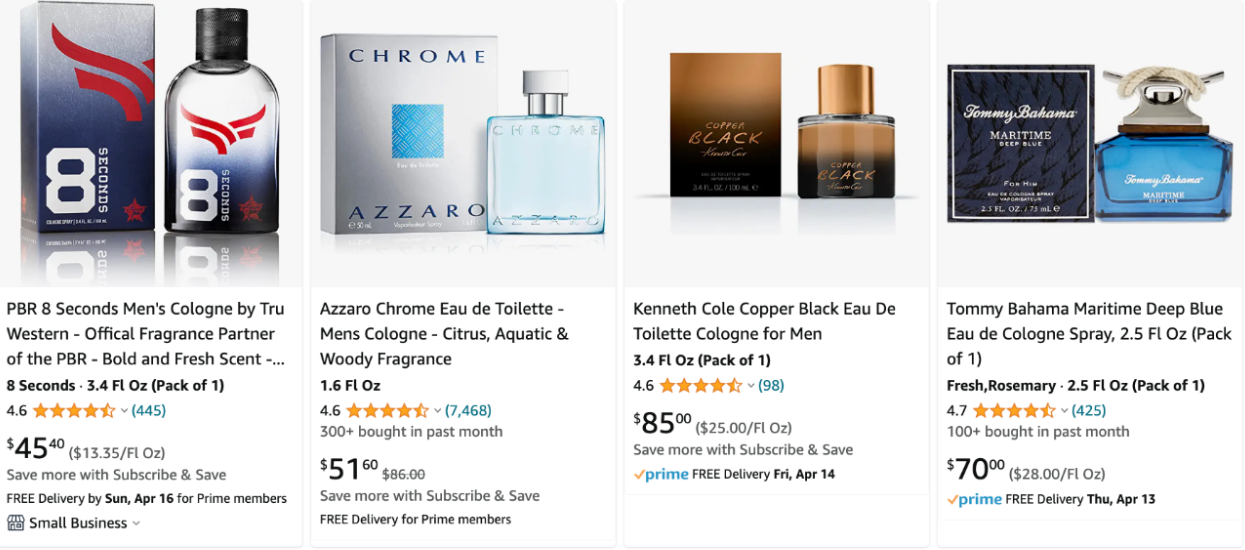Viewport: 1245px width, 550px height.
Task: Open rating chevron for Tommy Bahama cologne
Action: 1064,411
